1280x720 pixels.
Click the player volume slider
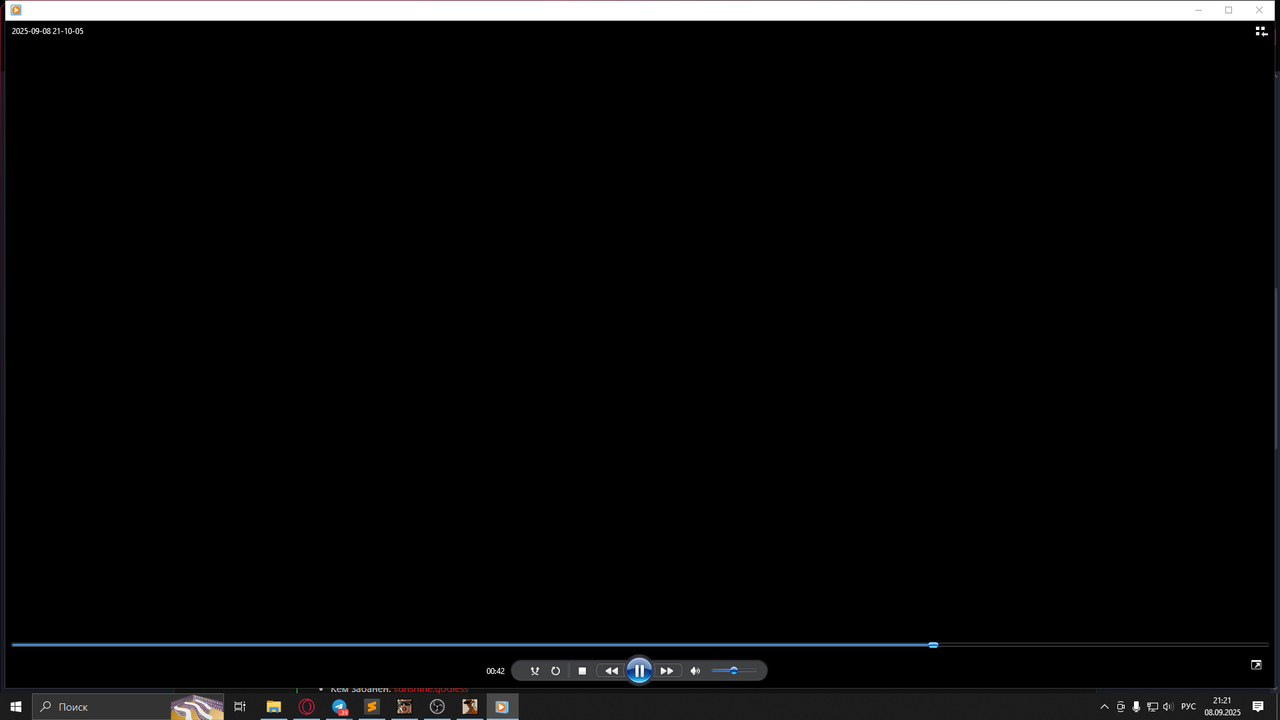[x=733, y=671]
